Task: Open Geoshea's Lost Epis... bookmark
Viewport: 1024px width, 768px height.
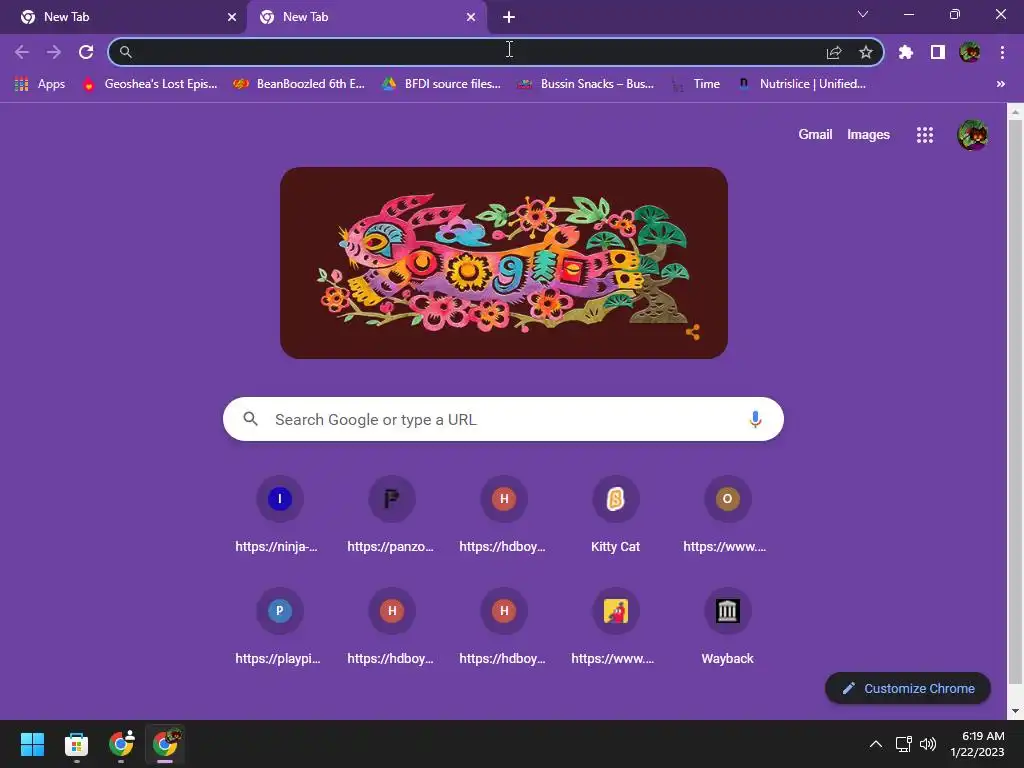Action: (150, 84)
